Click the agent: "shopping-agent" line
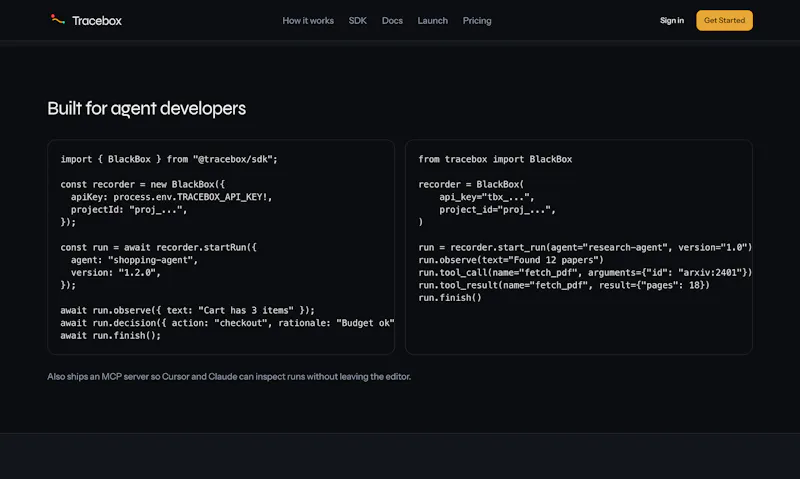 [x=134, y=260]
